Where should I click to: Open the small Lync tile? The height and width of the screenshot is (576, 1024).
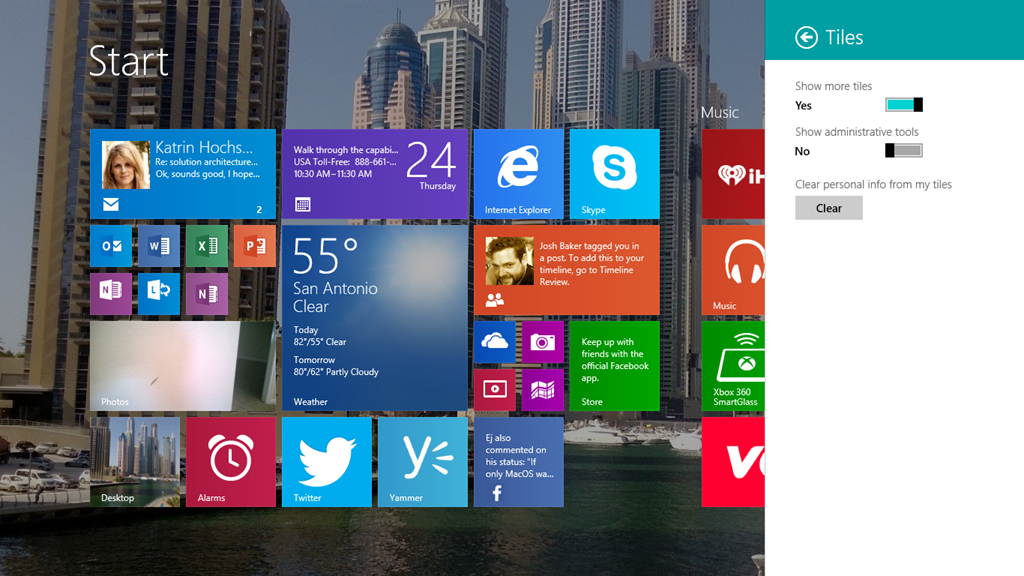pos(159,294)
